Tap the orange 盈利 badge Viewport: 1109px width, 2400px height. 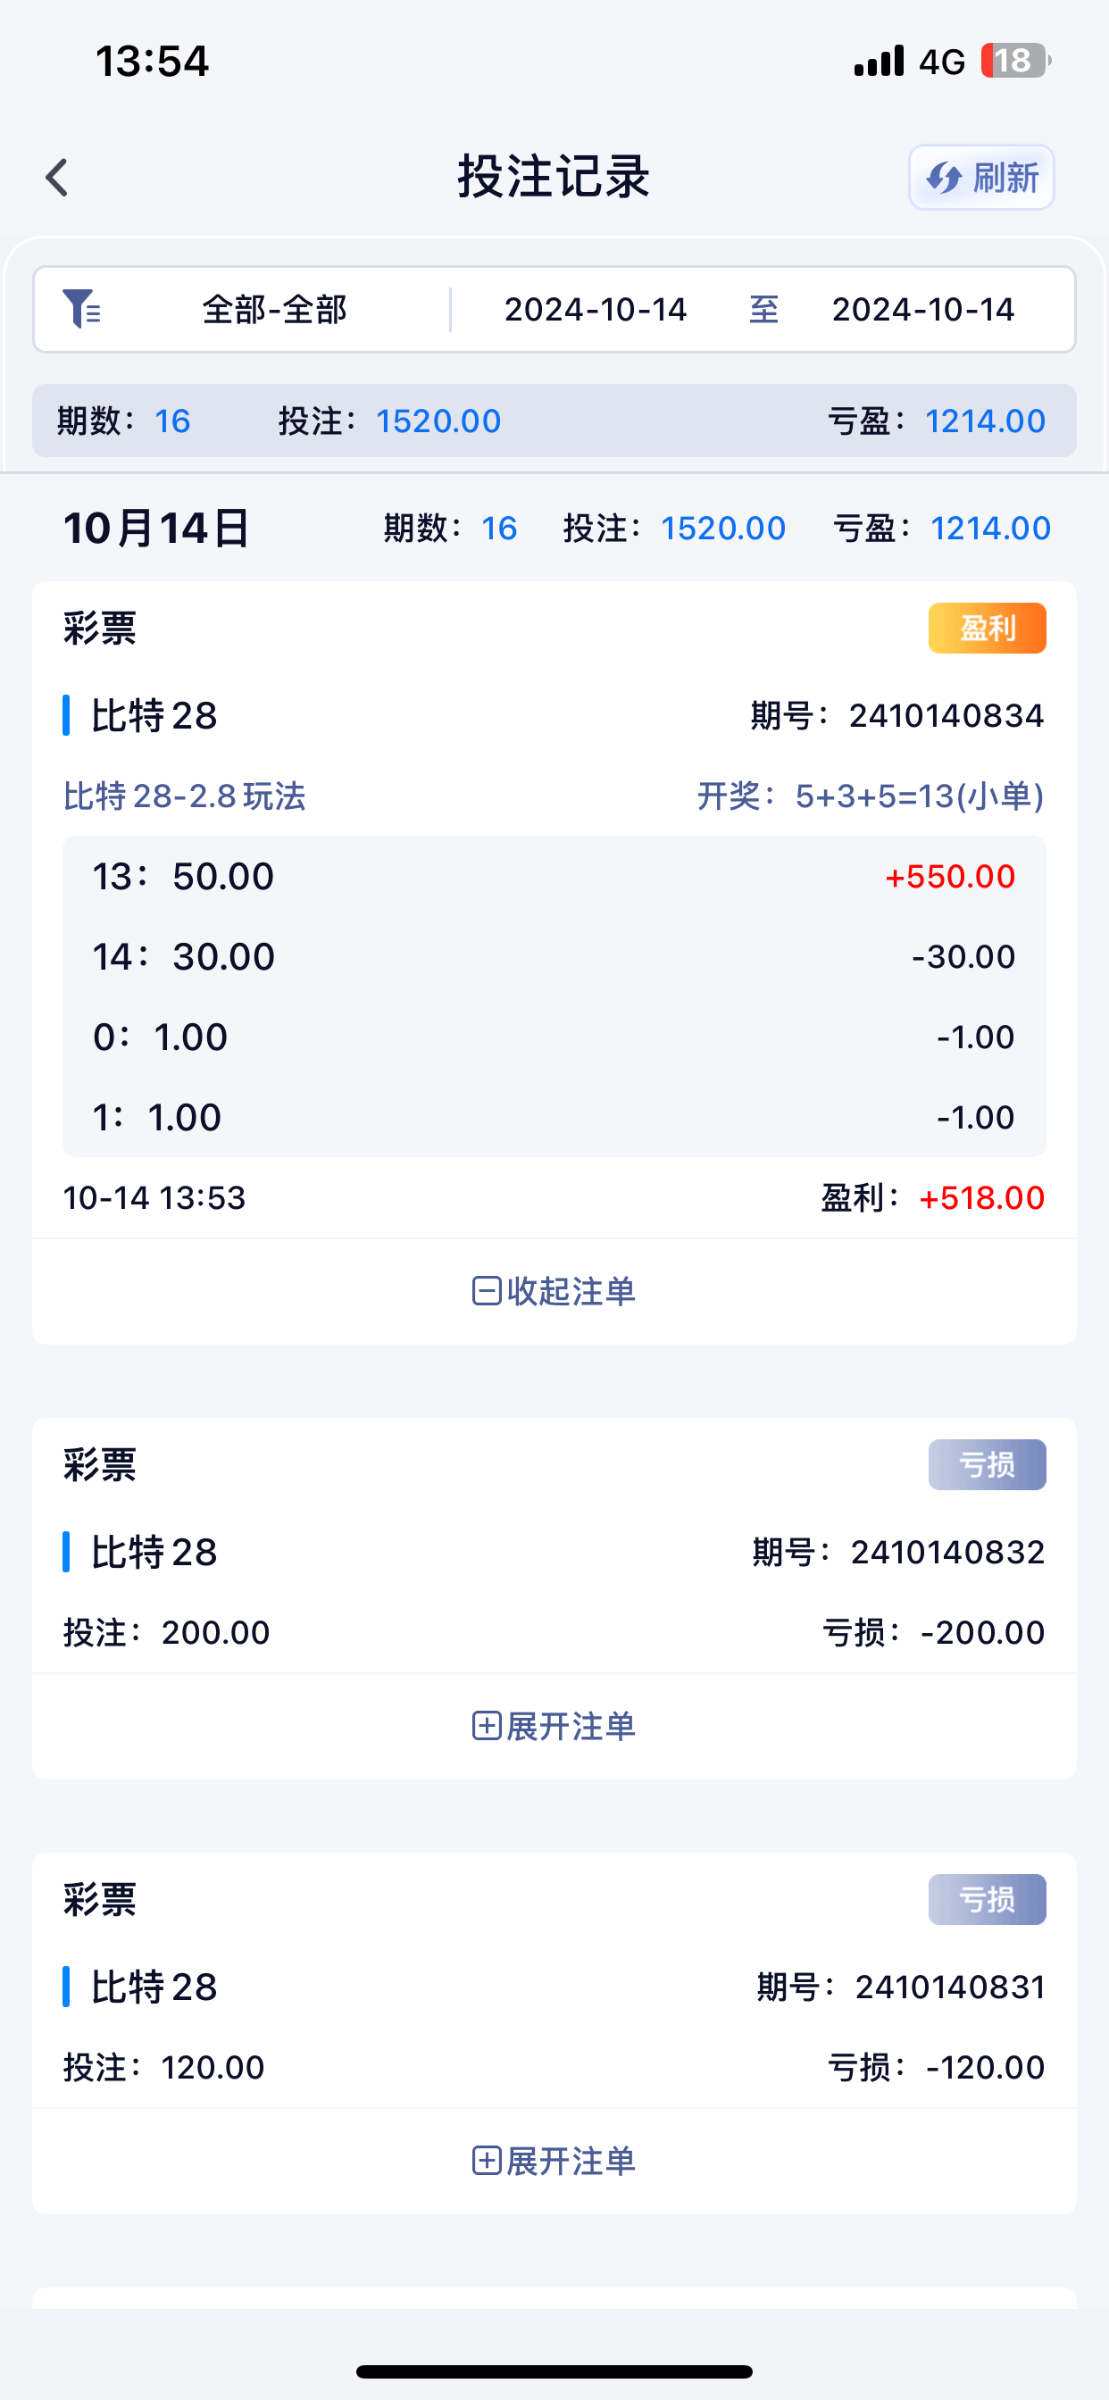pyautogui.click(x=986, y=628)
